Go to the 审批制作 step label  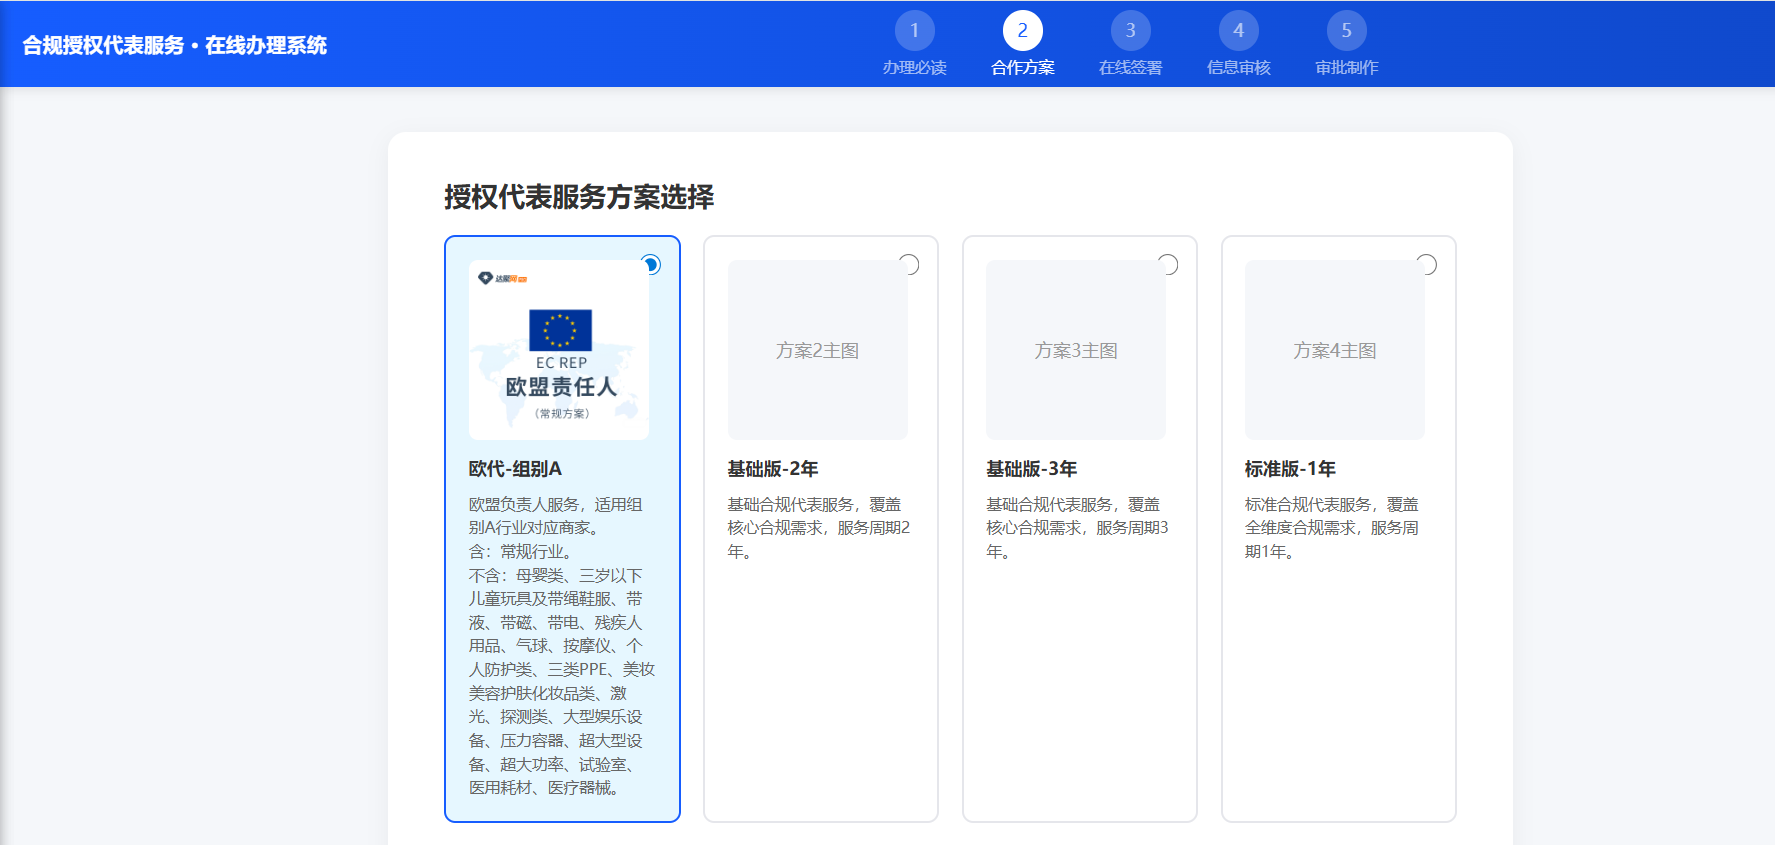[1346, 67]
